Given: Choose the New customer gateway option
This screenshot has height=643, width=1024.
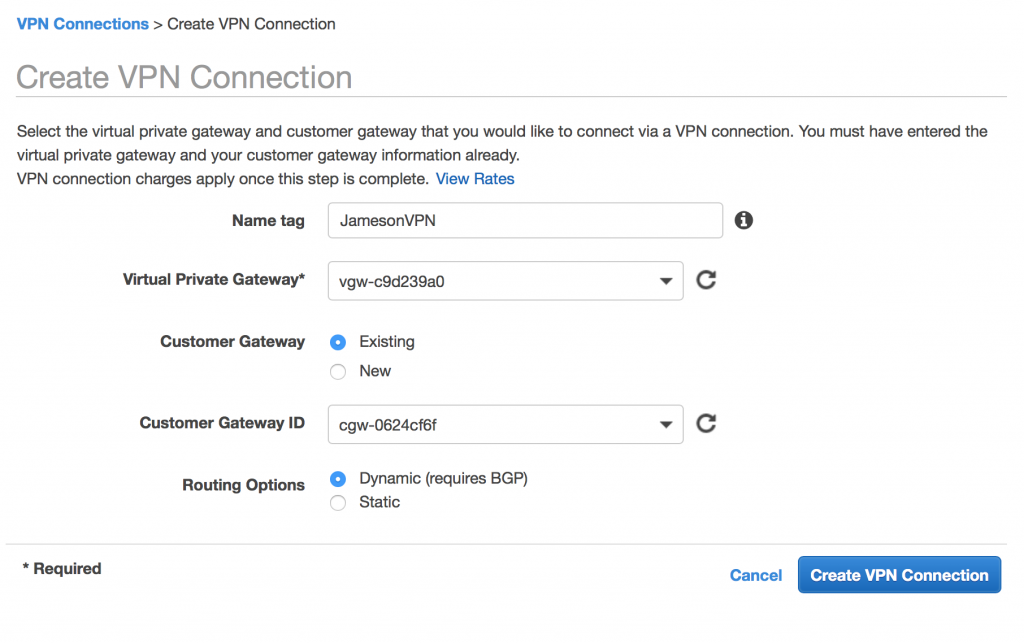Looking at the screenshot, I should click(x=338, y=371).
